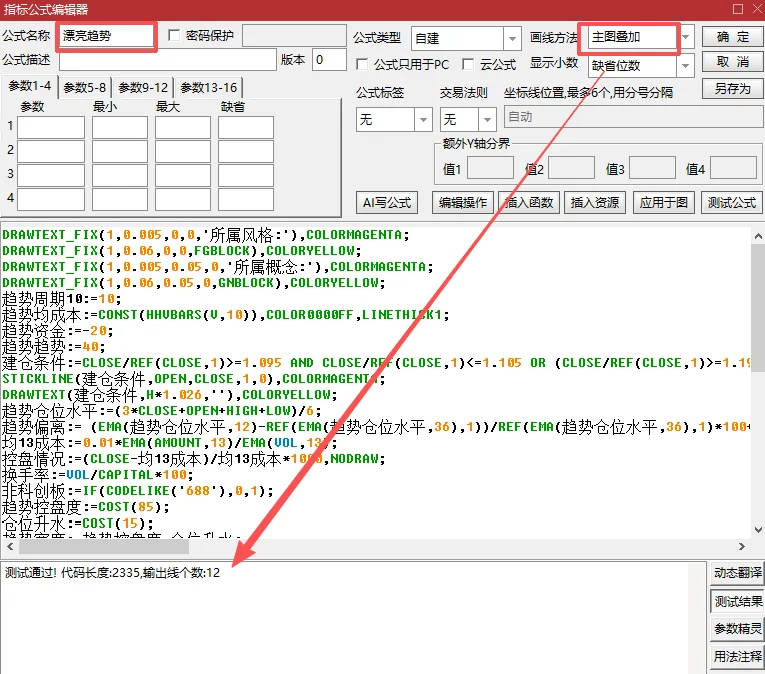Open the 画线方法 dropdown arrow
The height and width of the screenshot is (674, 765).
tap(685, 37)
